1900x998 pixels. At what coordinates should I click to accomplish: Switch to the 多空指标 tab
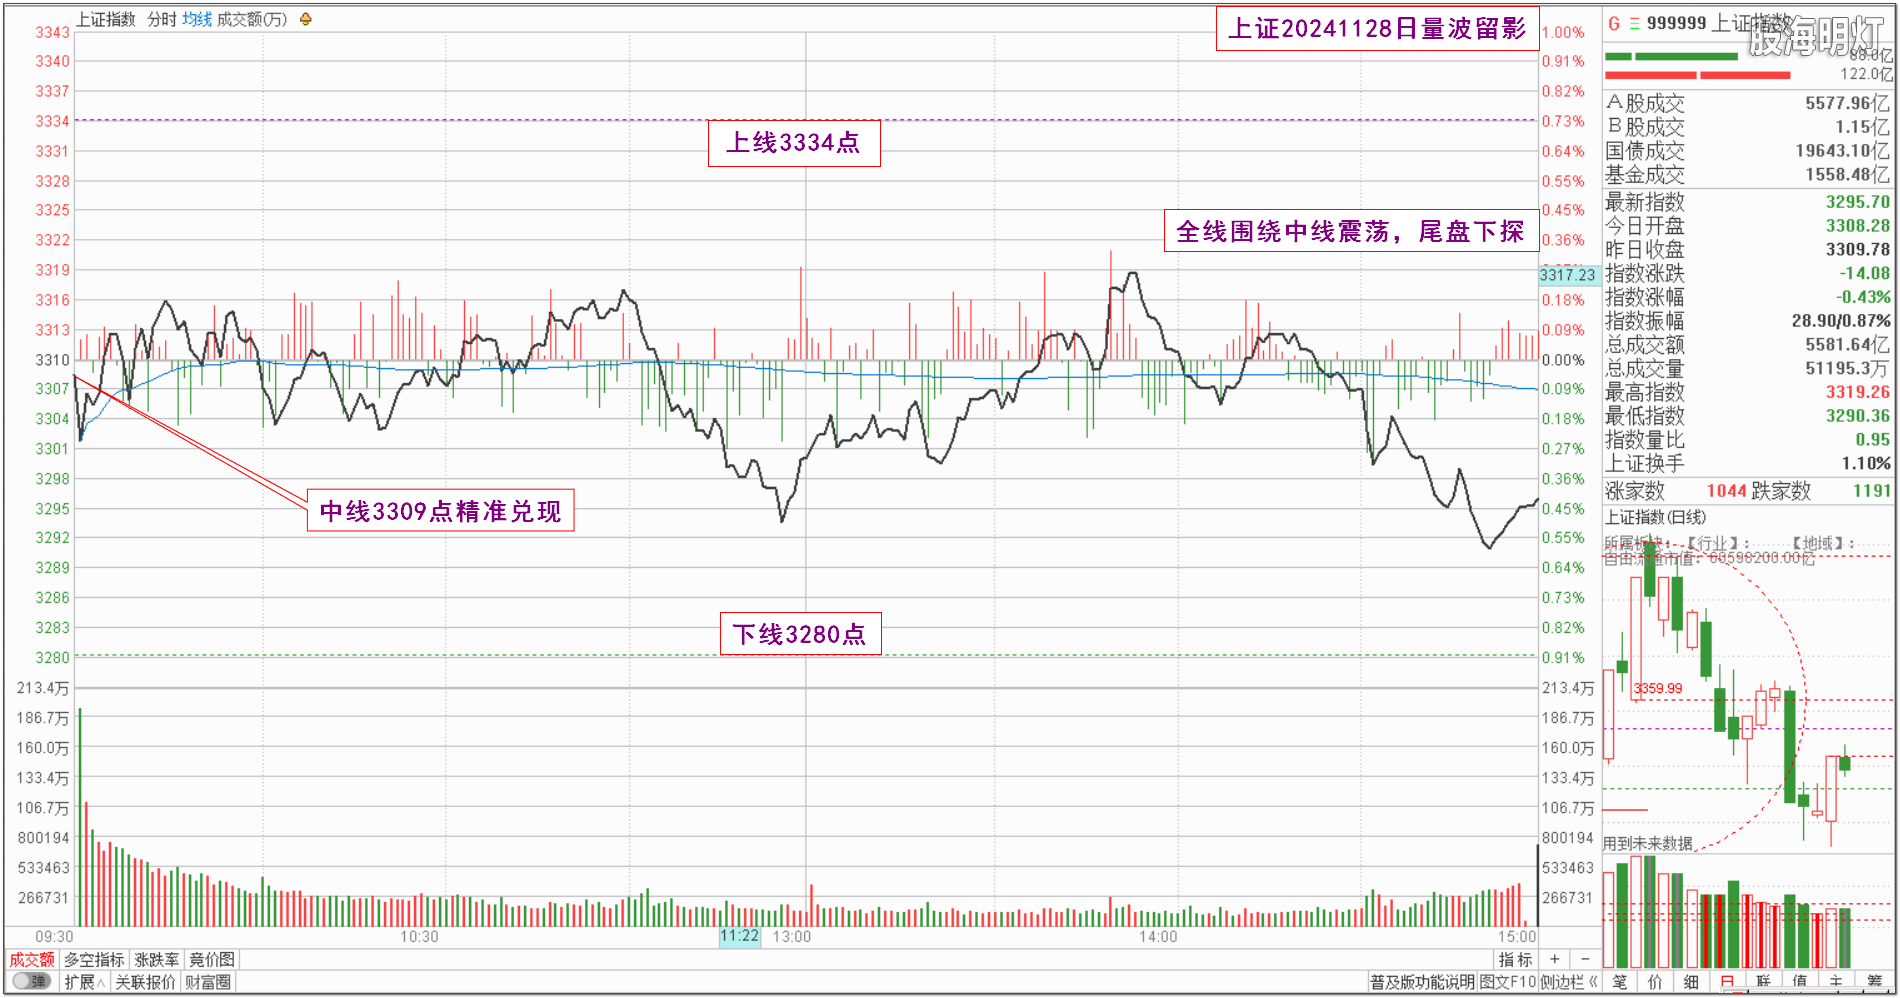pyautogui.click(x=94, y=959)
